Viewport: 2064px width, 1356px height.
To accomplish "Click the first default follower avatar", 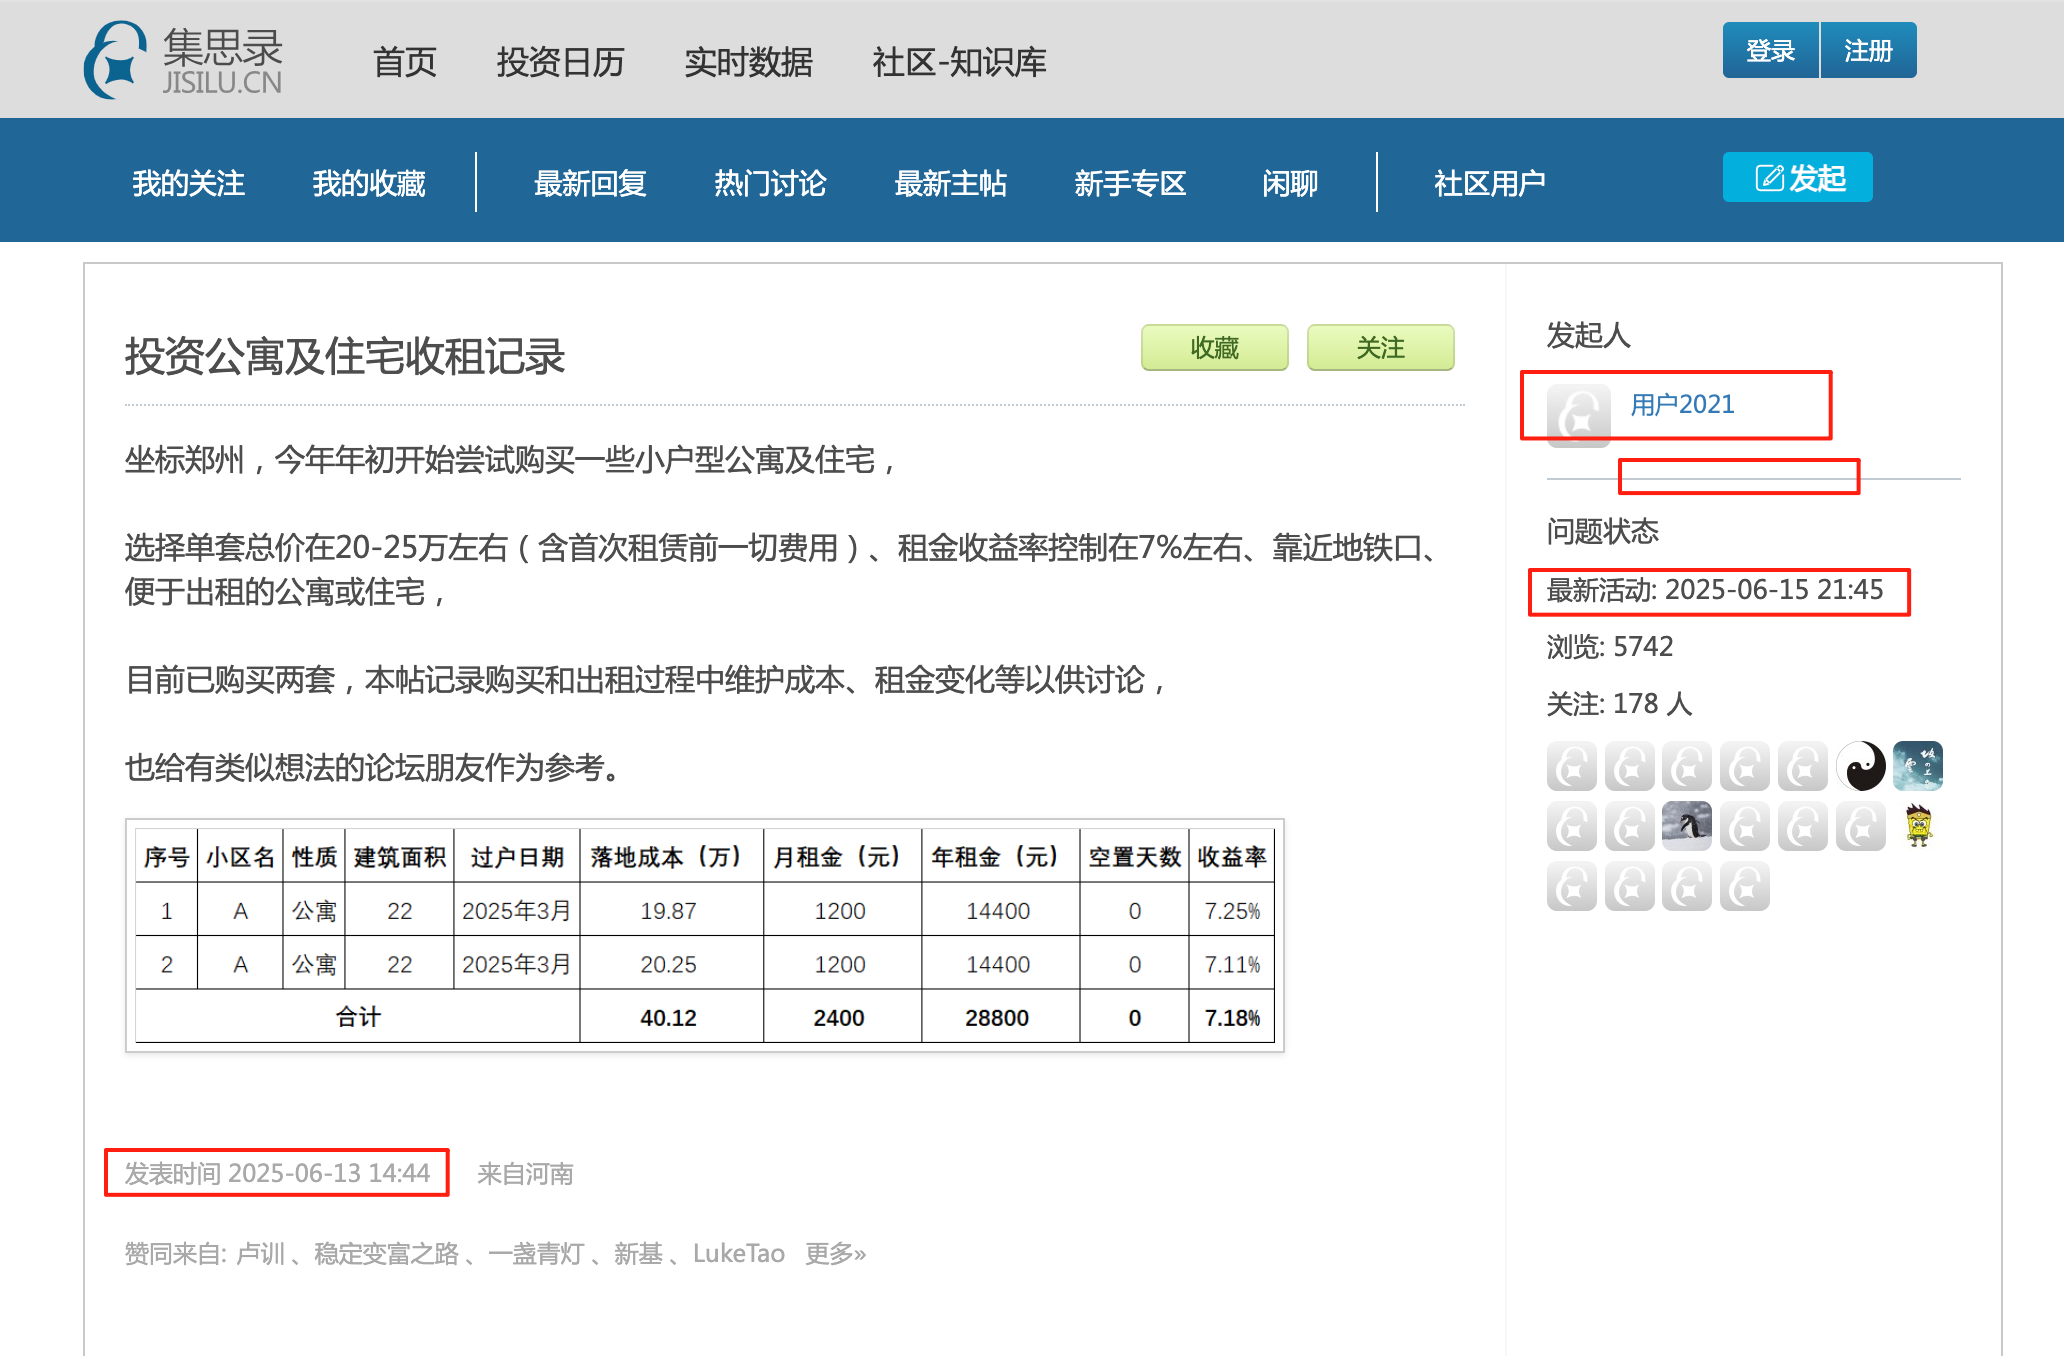I will tap(1571, 767).
